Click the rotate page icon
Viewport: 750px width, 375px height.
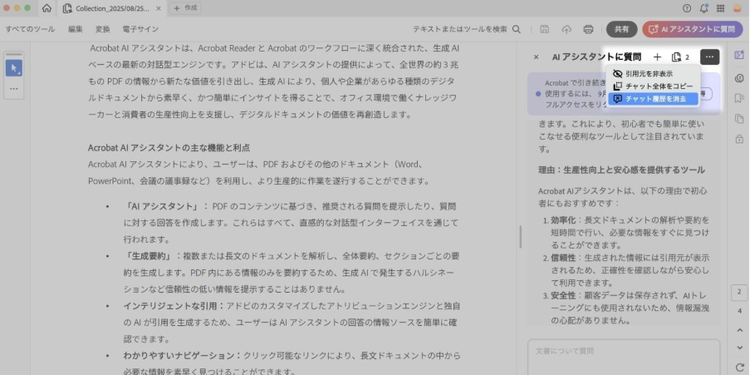click(x=739, y=367)
